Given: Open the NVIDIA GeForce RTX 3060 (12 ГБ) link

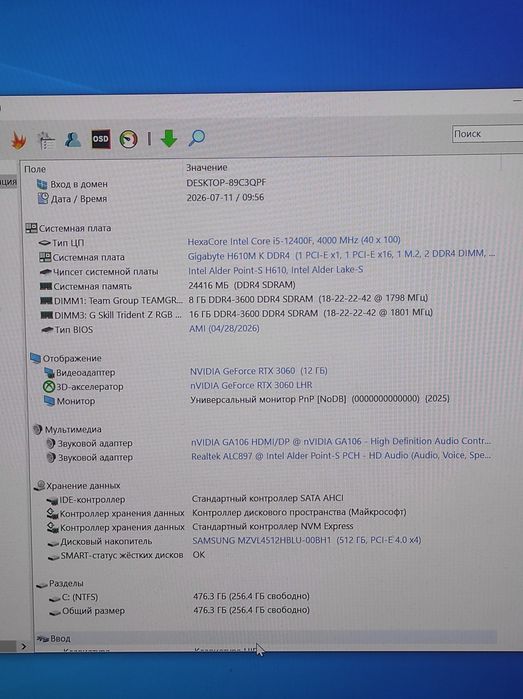Looking at the screenshot, I should tap(259, 371).
